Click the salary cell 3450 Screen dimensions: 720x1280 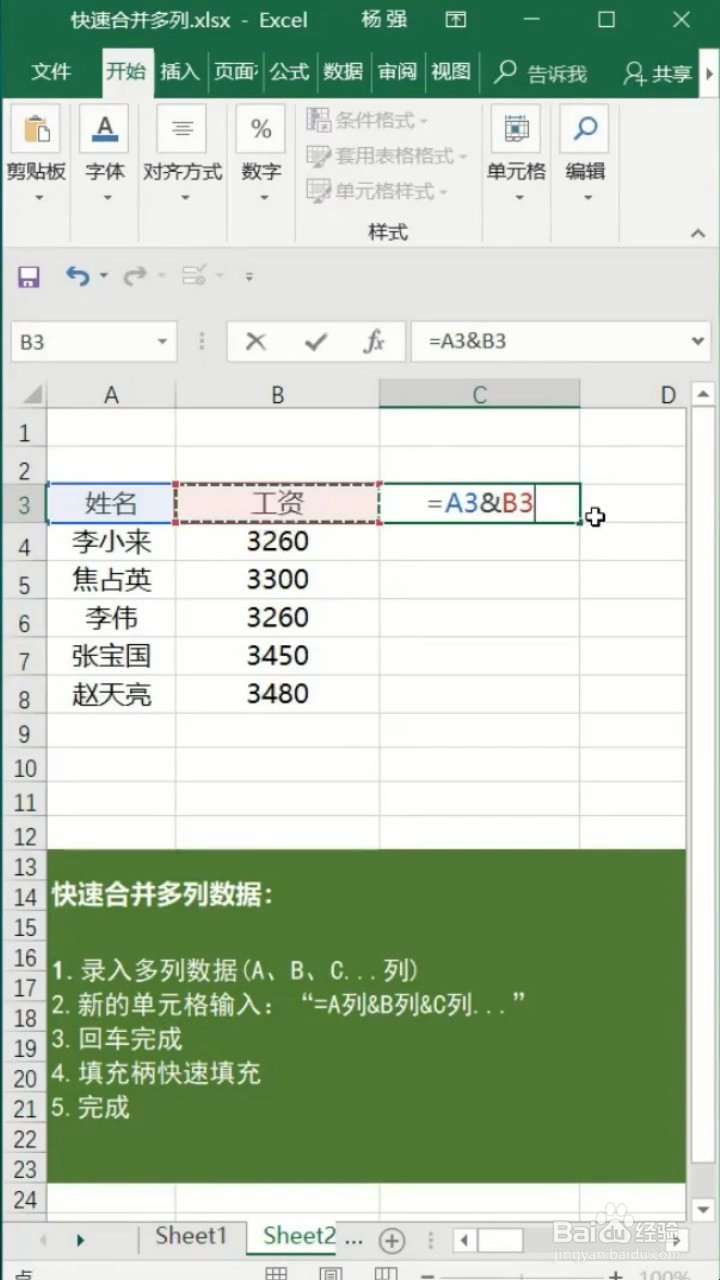point(277,656)
